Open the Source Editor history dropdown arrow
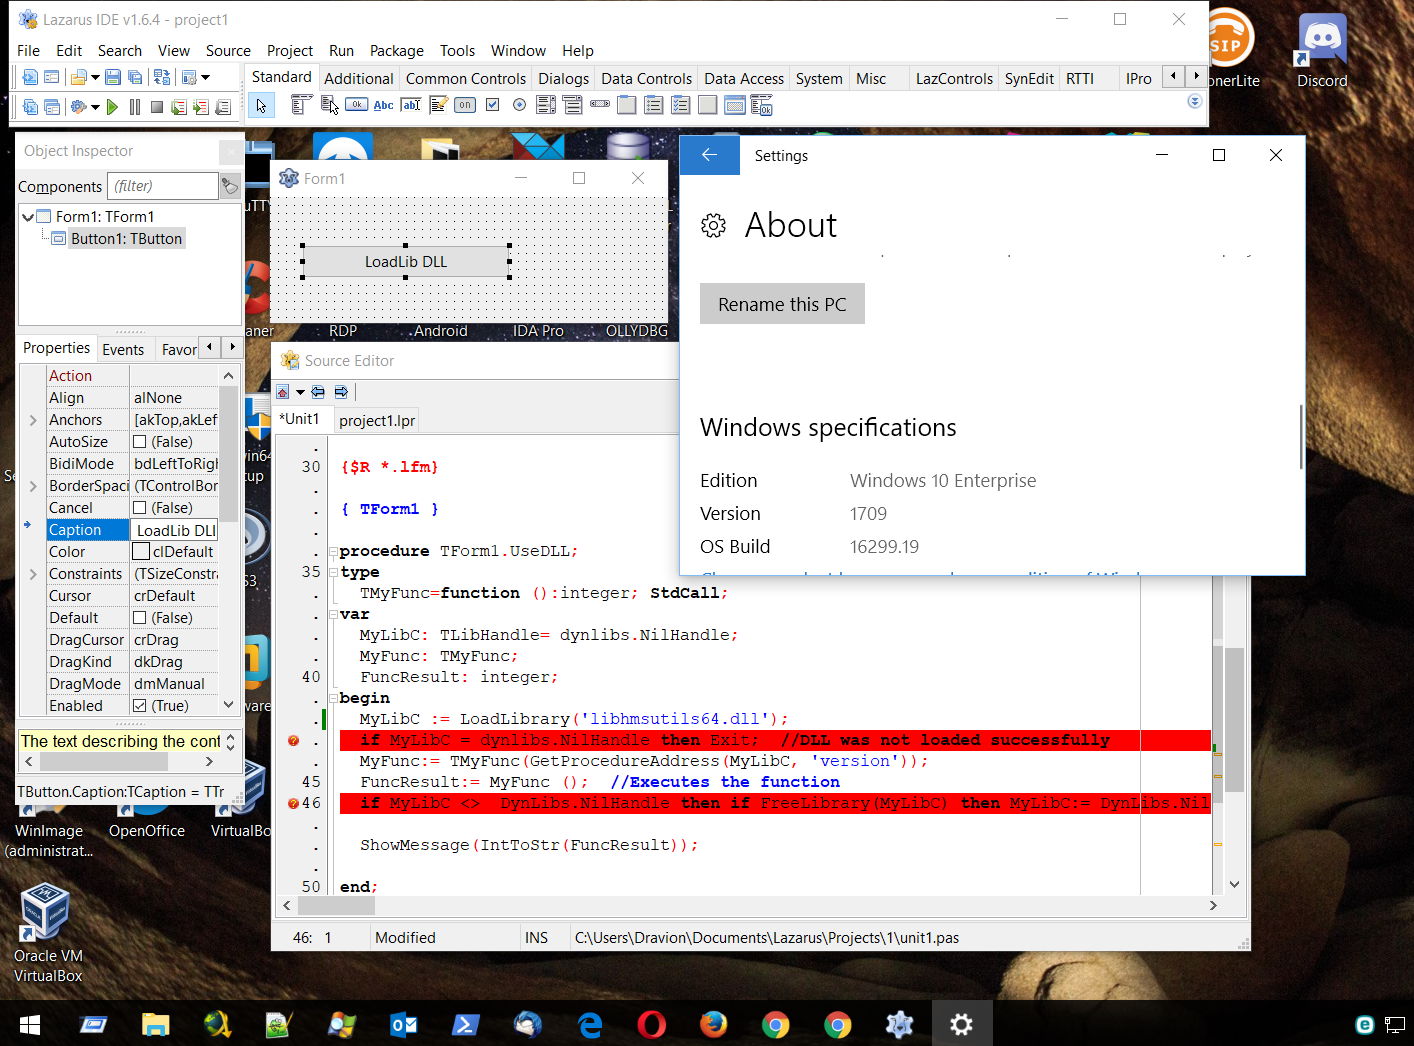Screen dimensions: 1414x1046 (300, 392)
